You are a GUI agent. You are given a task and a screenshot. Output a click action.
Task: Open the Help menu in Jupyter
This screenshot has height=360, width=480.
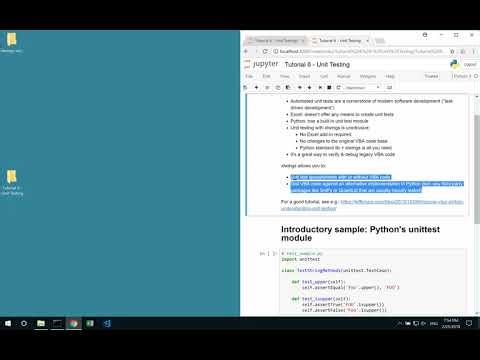point(390,76)
